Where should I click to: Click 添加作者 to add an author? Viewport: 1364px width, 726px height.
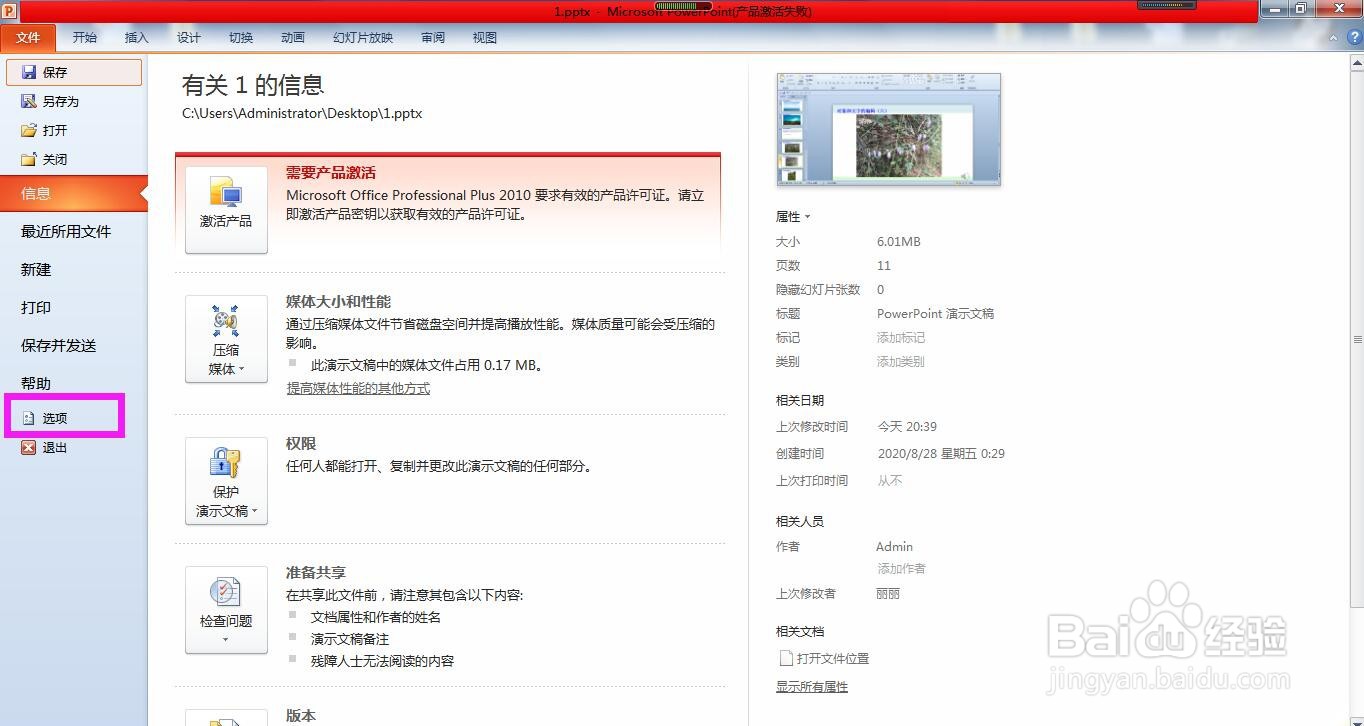[902, 568]
